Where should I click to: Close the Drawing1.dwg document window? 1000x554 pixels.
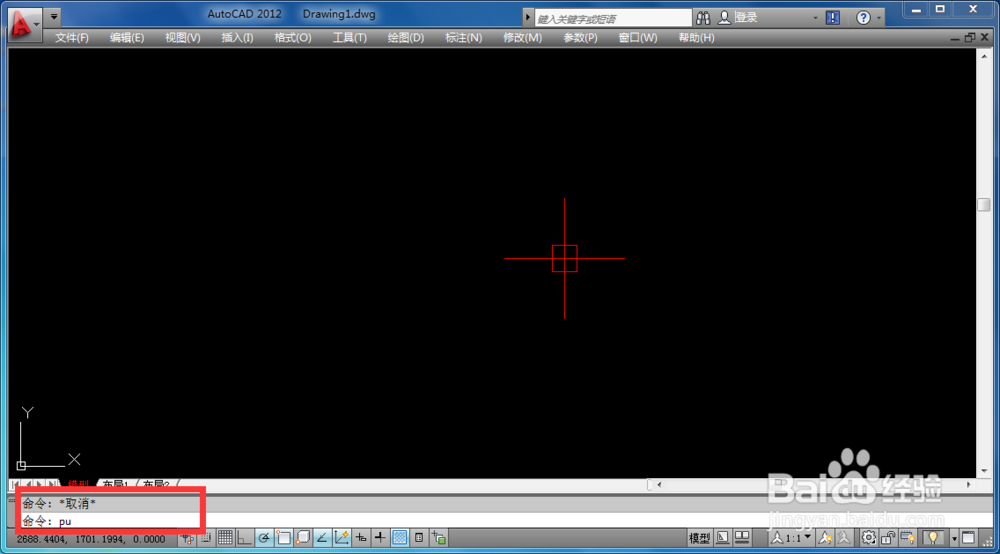[x=985, y=38]
